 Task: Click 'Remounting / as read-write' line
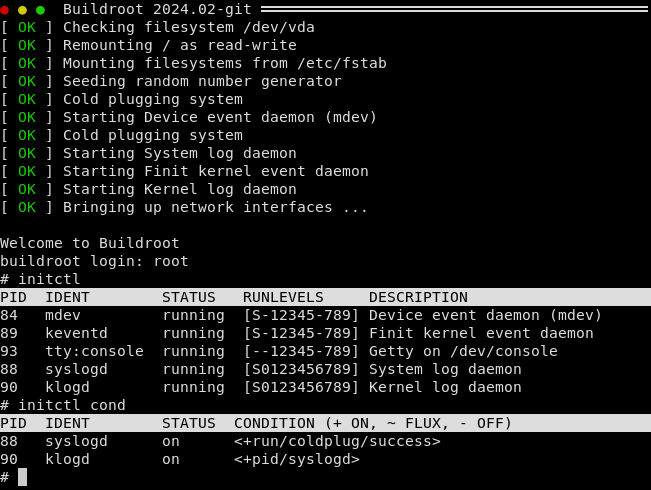point(180,45)
